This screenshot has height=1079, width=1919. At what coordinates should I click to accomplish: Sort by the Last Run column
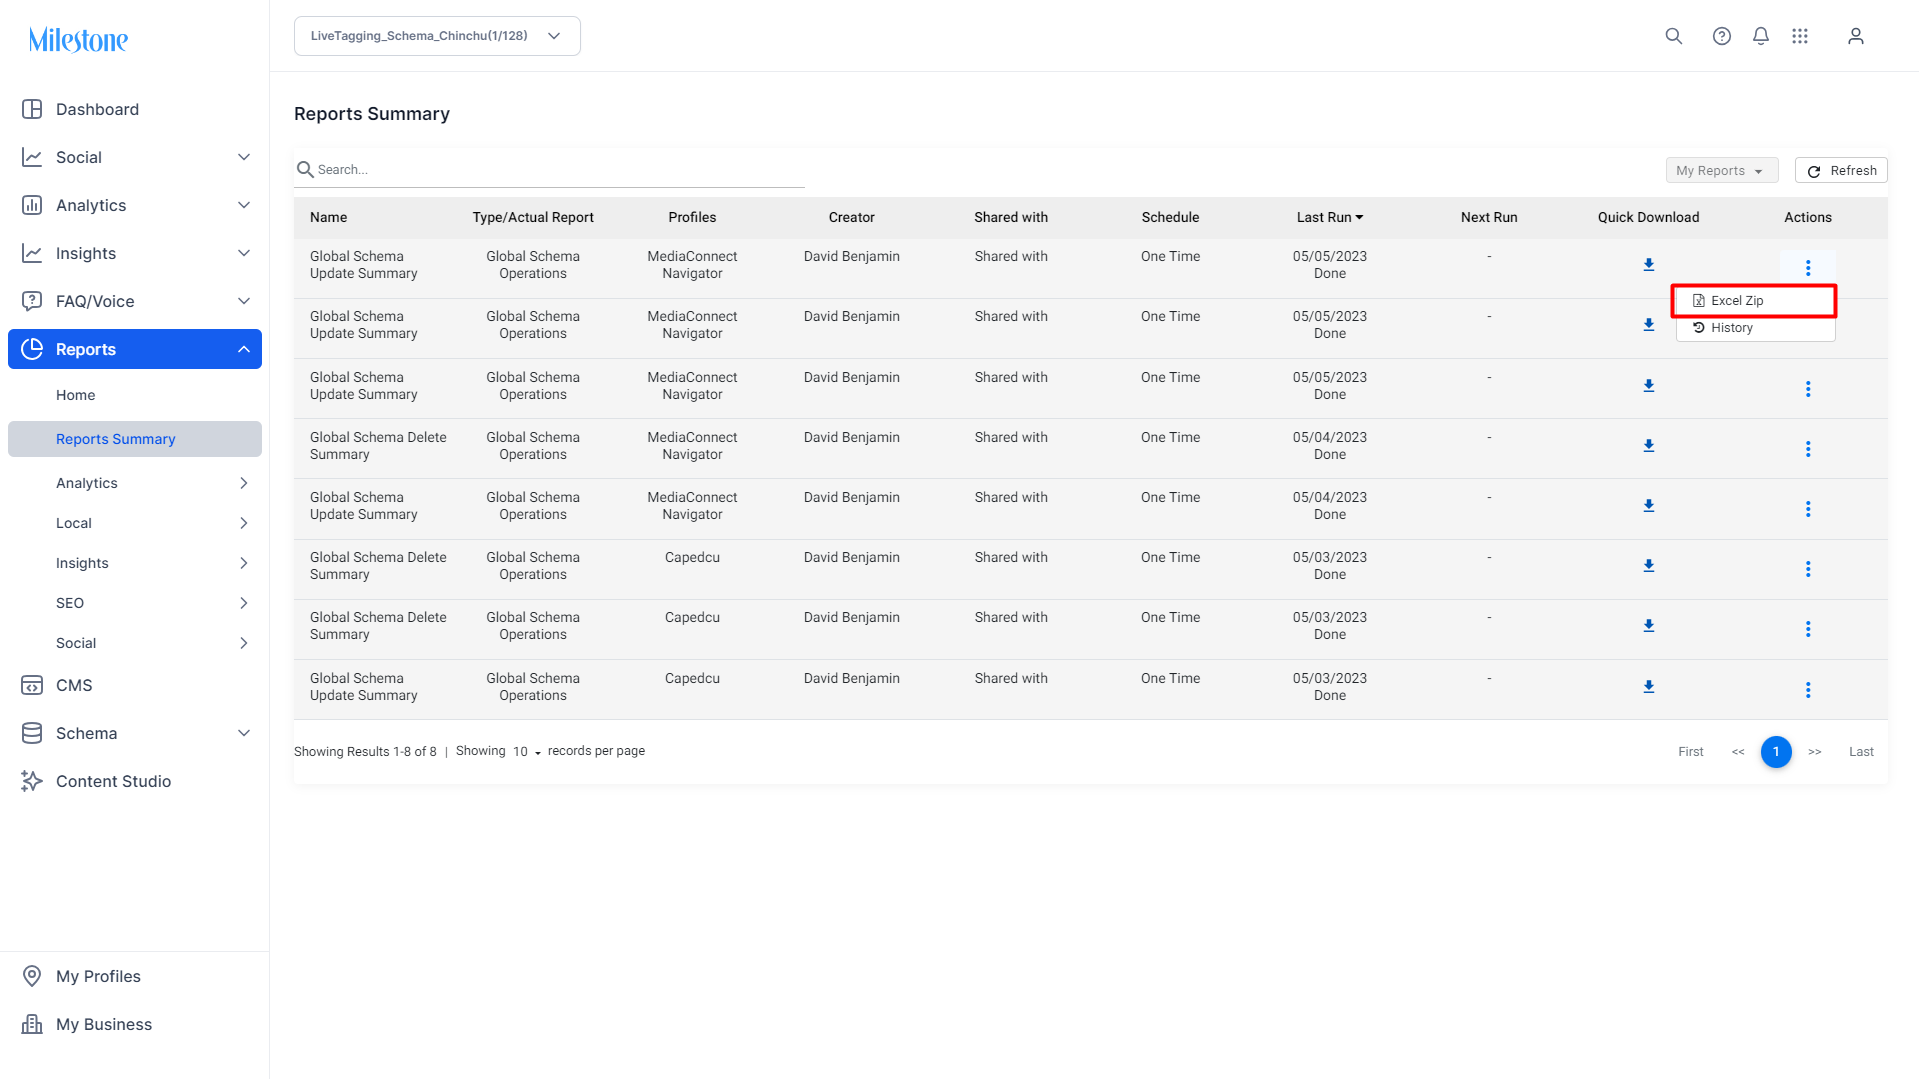pyautogui.click(x=1329, y=217)
